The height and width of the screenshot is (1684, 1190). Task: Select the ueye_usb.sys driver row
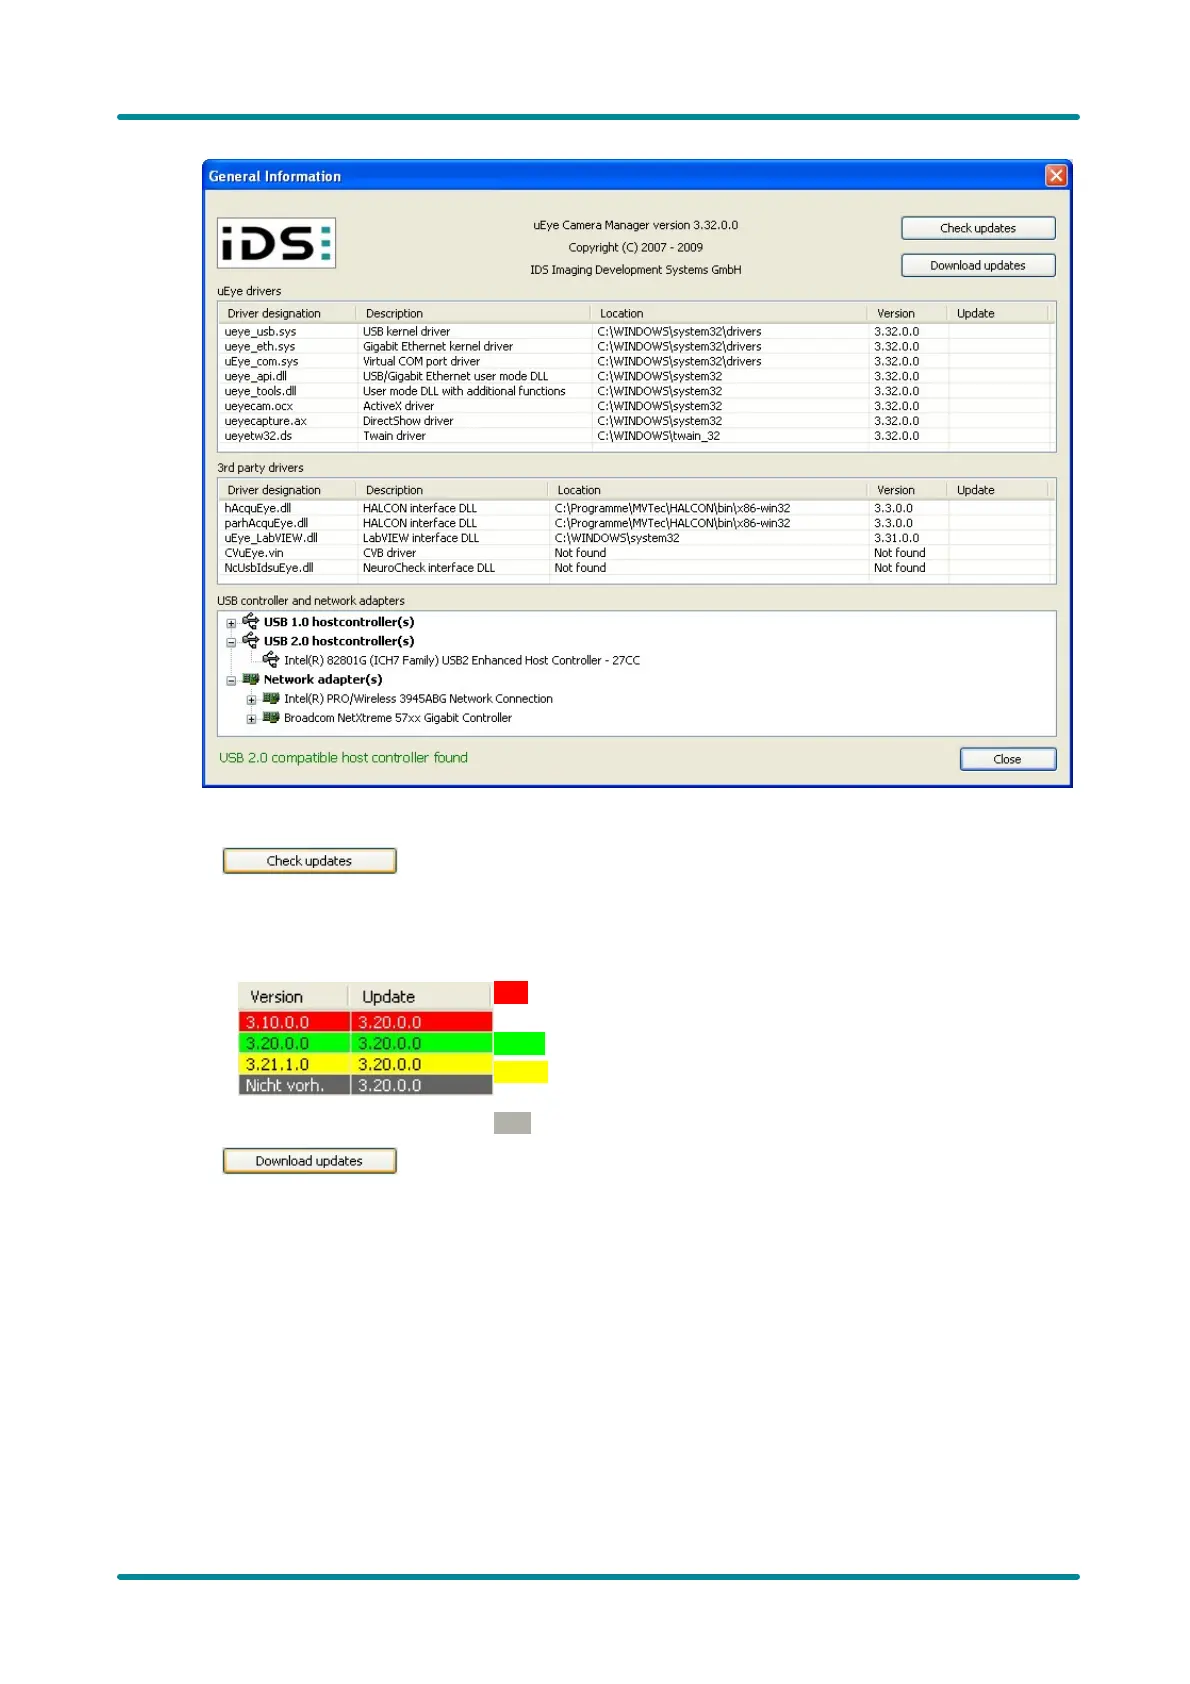pyautogui.click(x=636, y=331)
